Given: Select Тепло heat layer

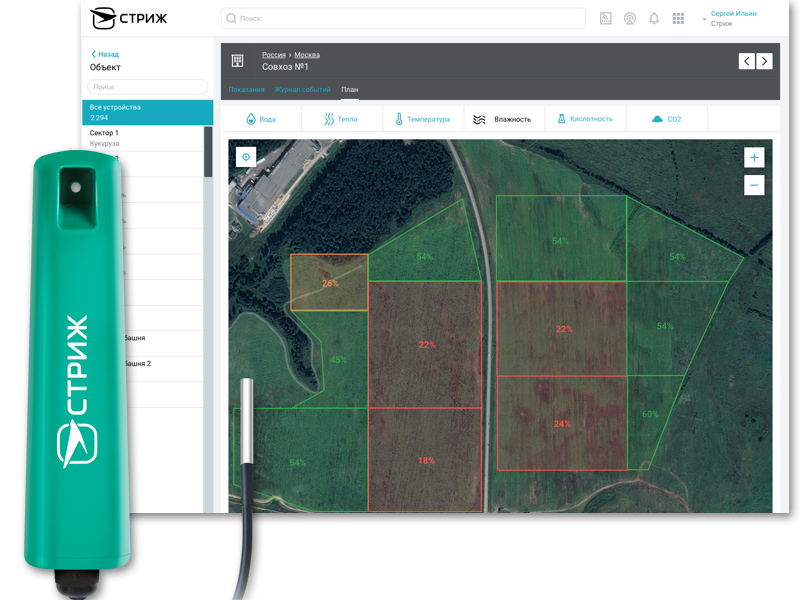Looking at the screenshot, I should [341, 119].
